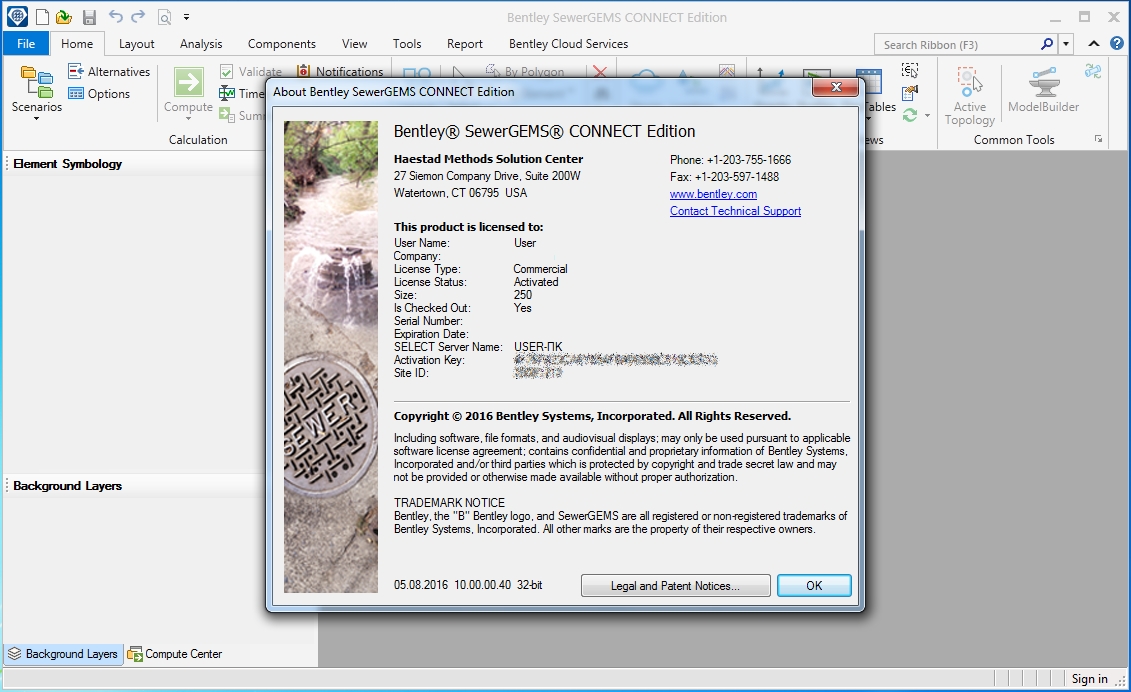1131x692 pixels.
Task: Click the Copyright 2016 Bentley Systems line
Action: point(592,416)
